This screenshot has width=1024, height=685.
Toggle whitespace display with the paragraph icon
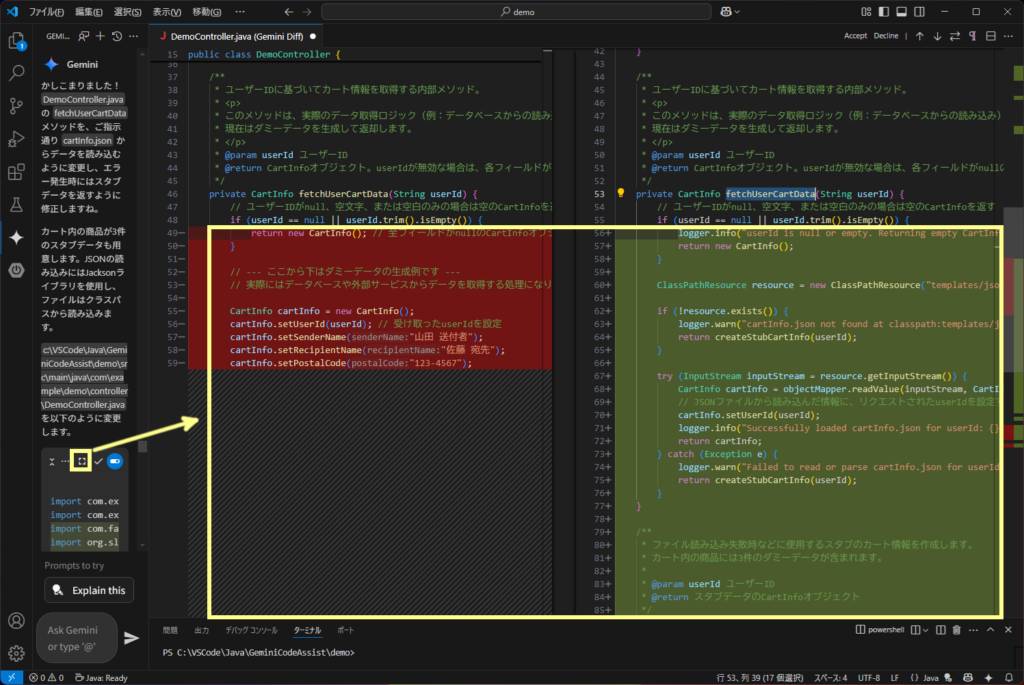click(x=972, y=37)
